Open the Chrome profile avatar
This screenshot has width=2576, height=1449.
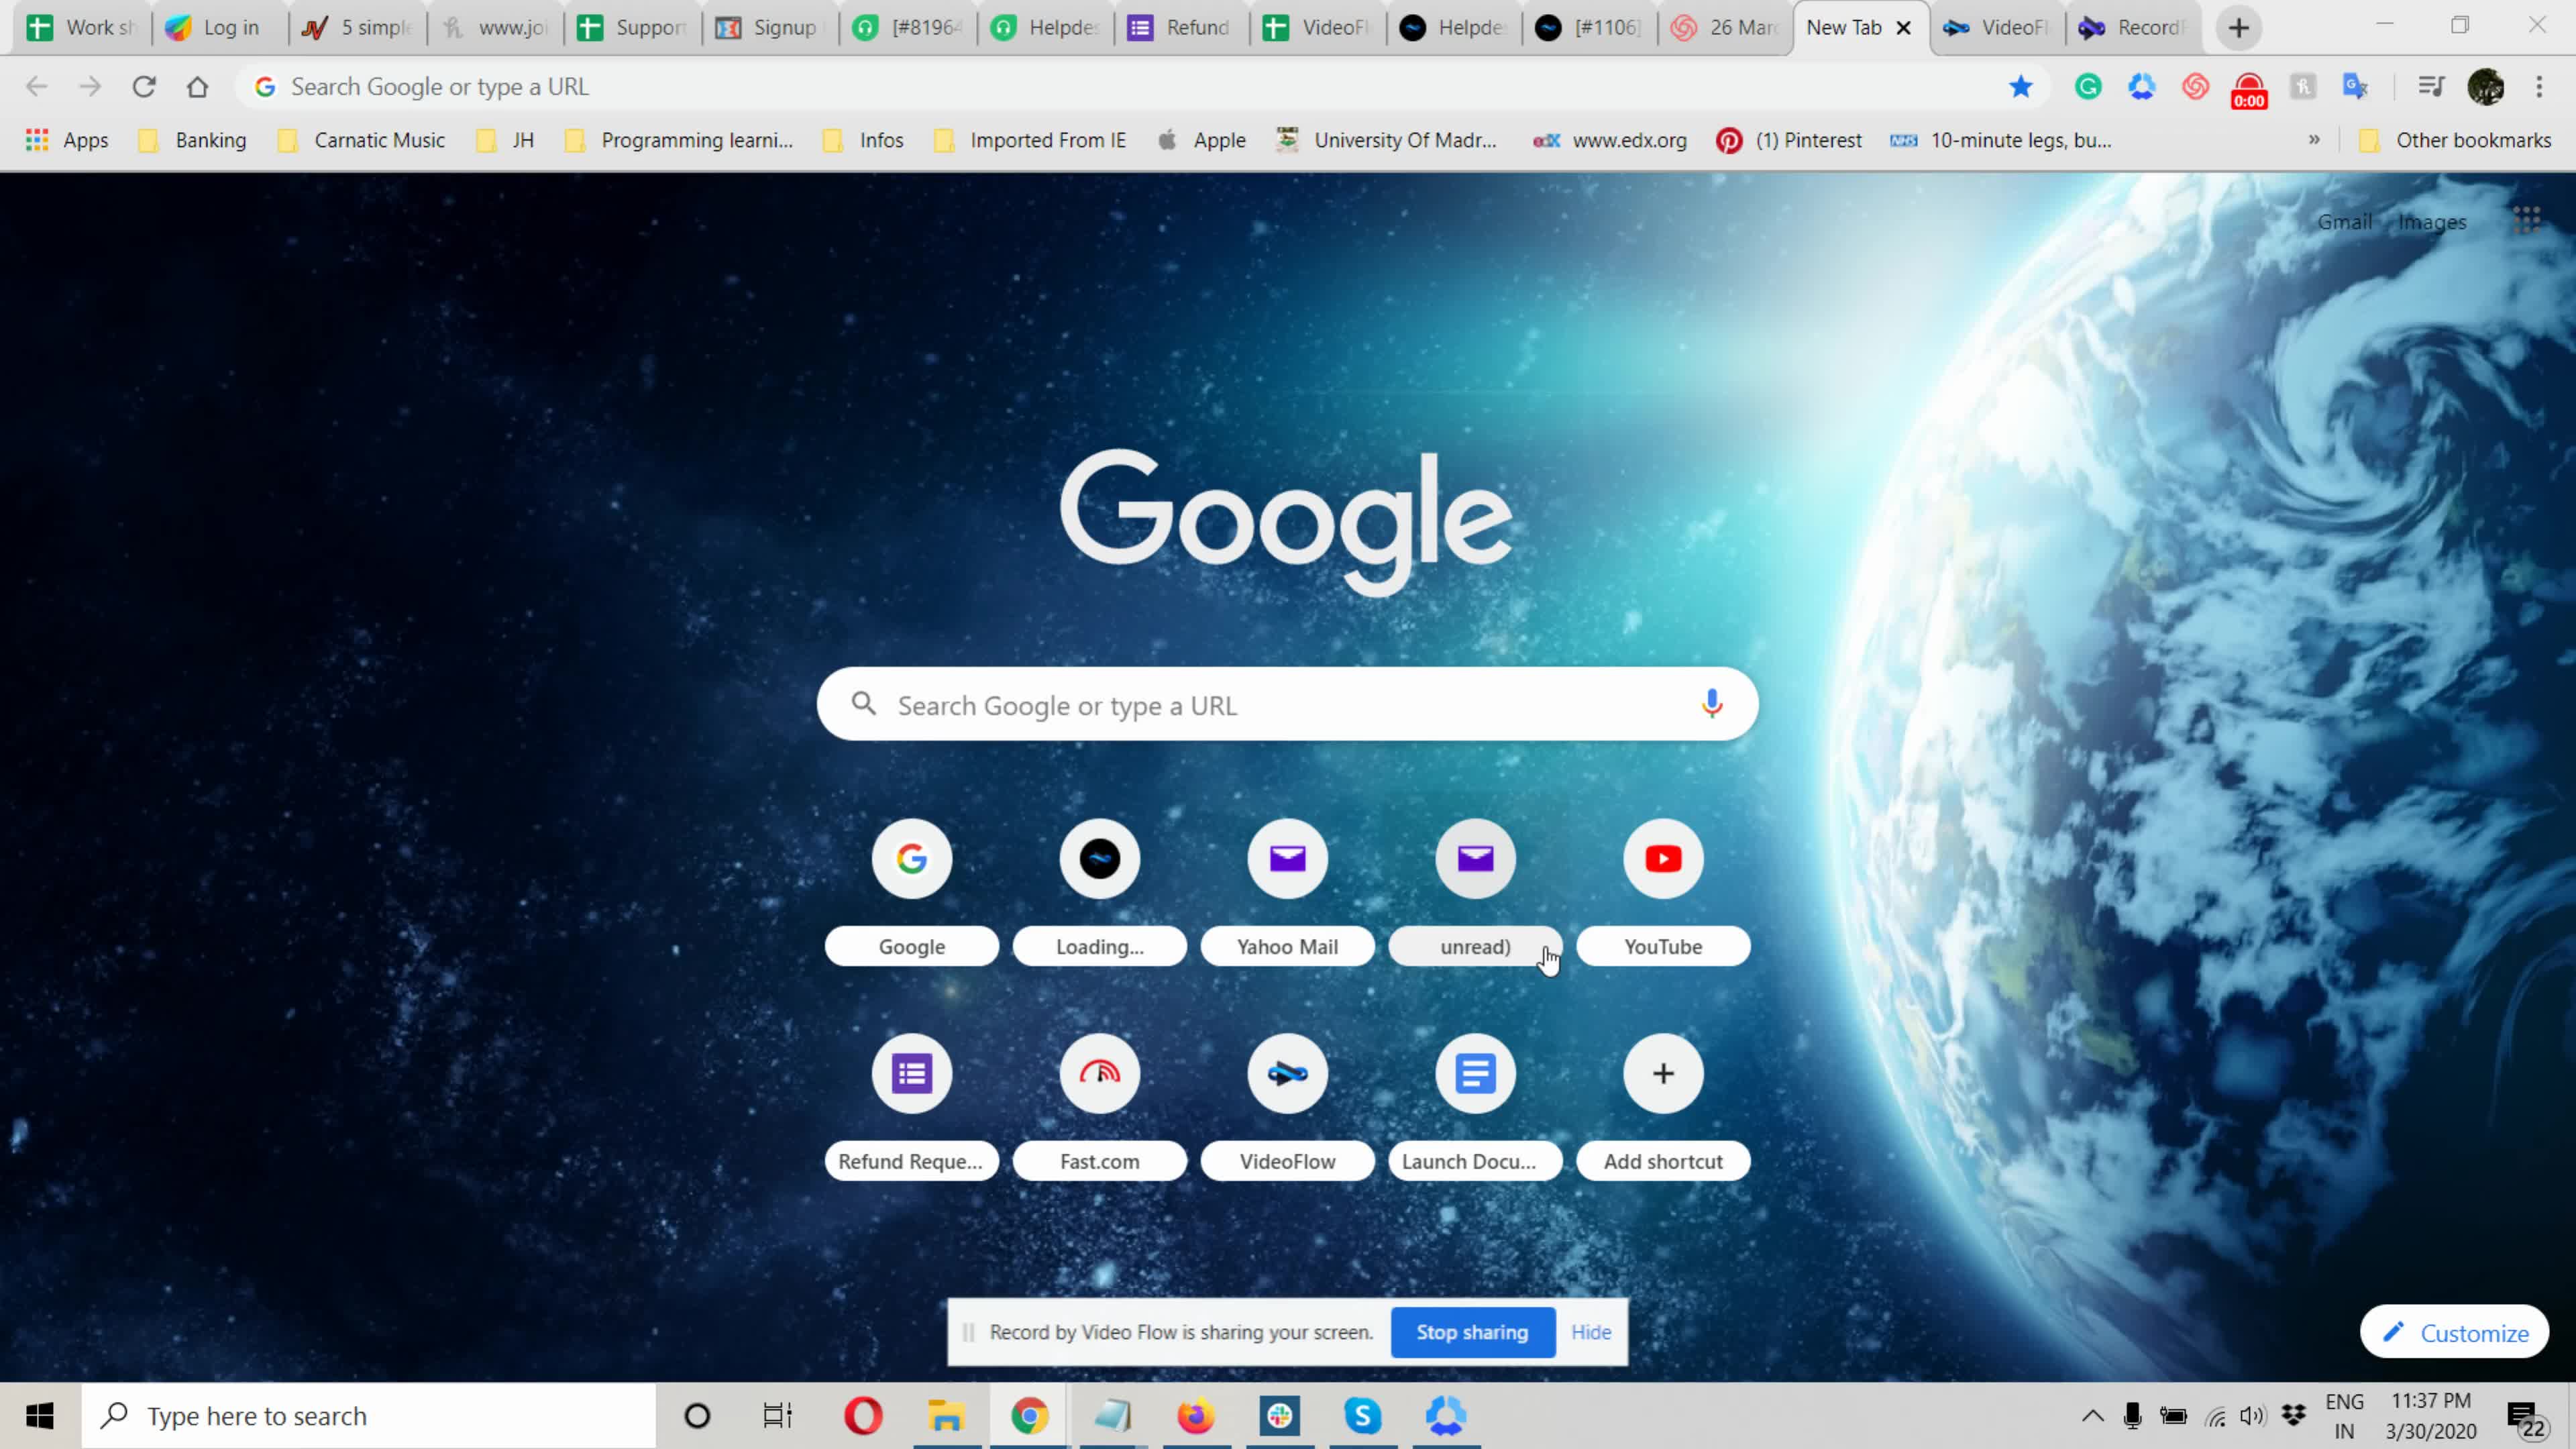2485,87
